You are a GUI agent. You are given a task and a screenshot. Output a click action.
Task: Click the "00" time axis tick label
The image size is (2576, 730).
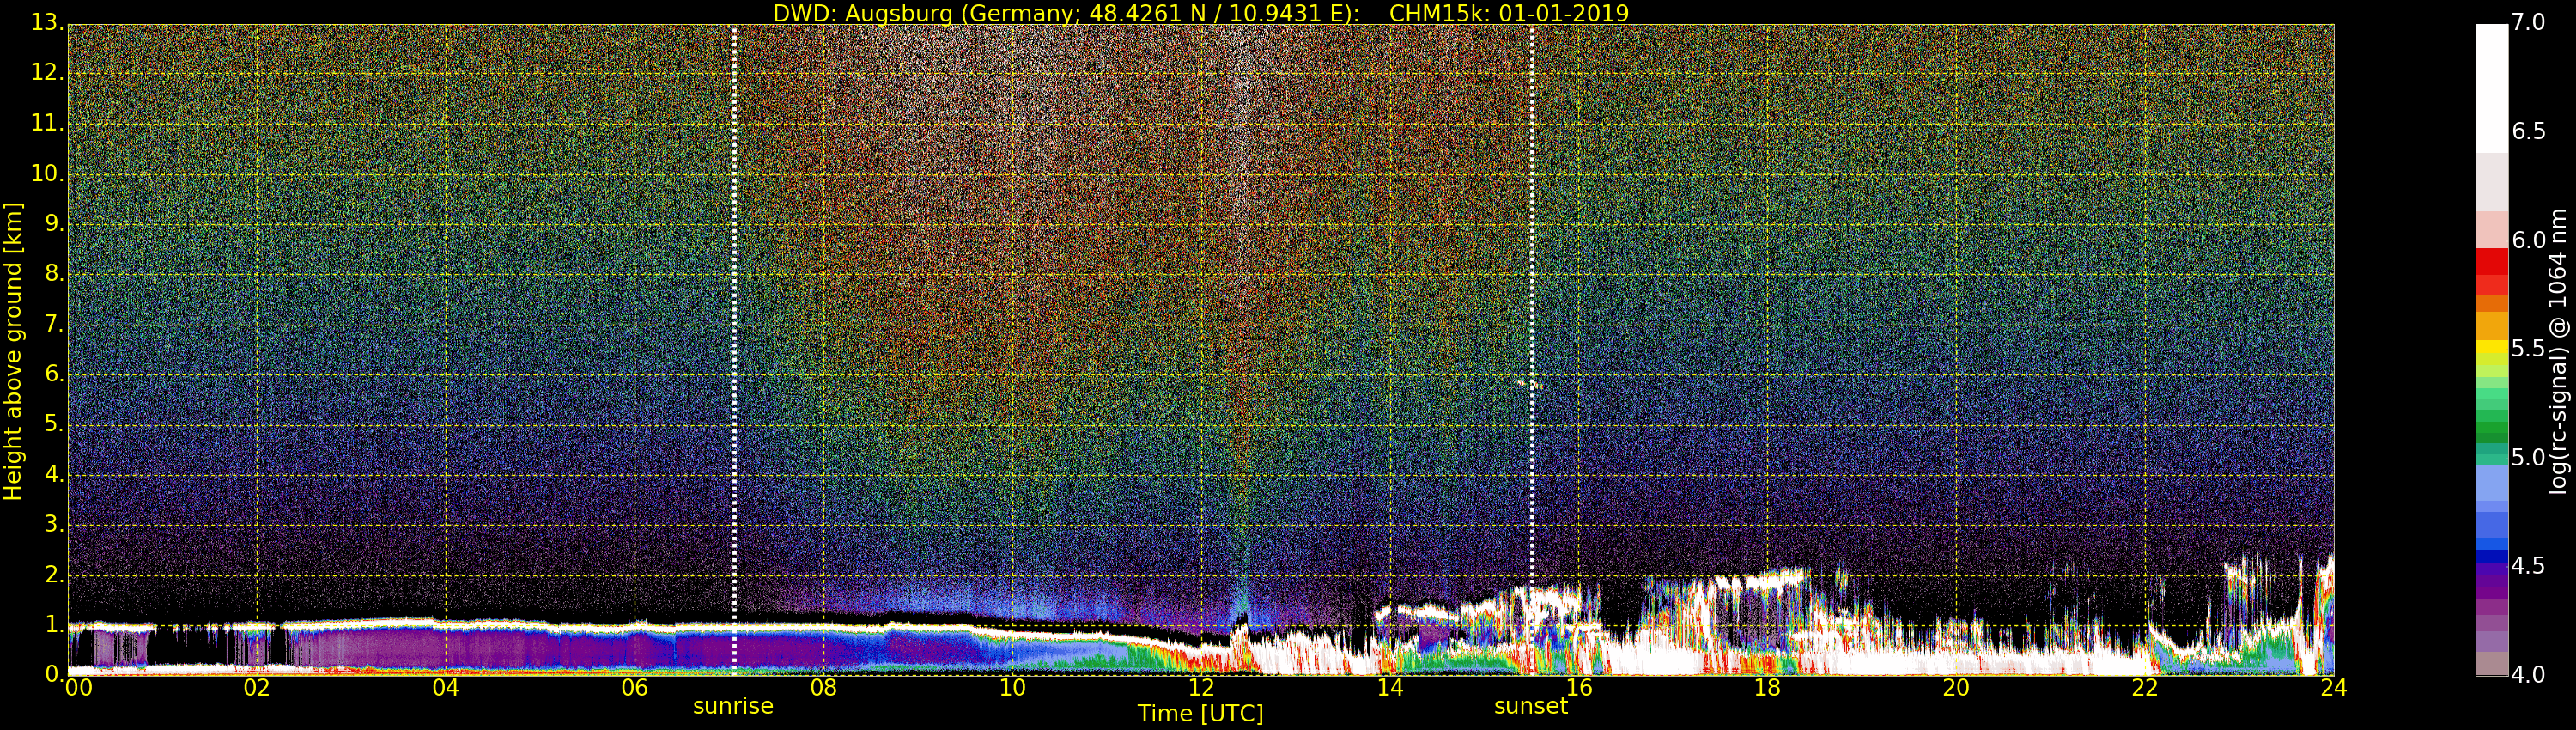coord(78,688)
